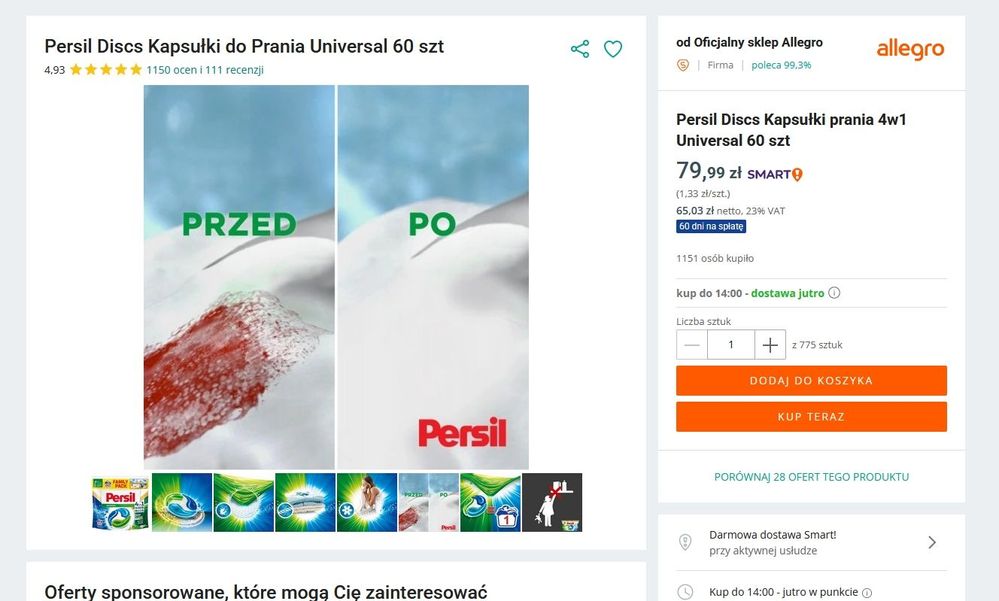Click the SMART! logo beside price

775,174
